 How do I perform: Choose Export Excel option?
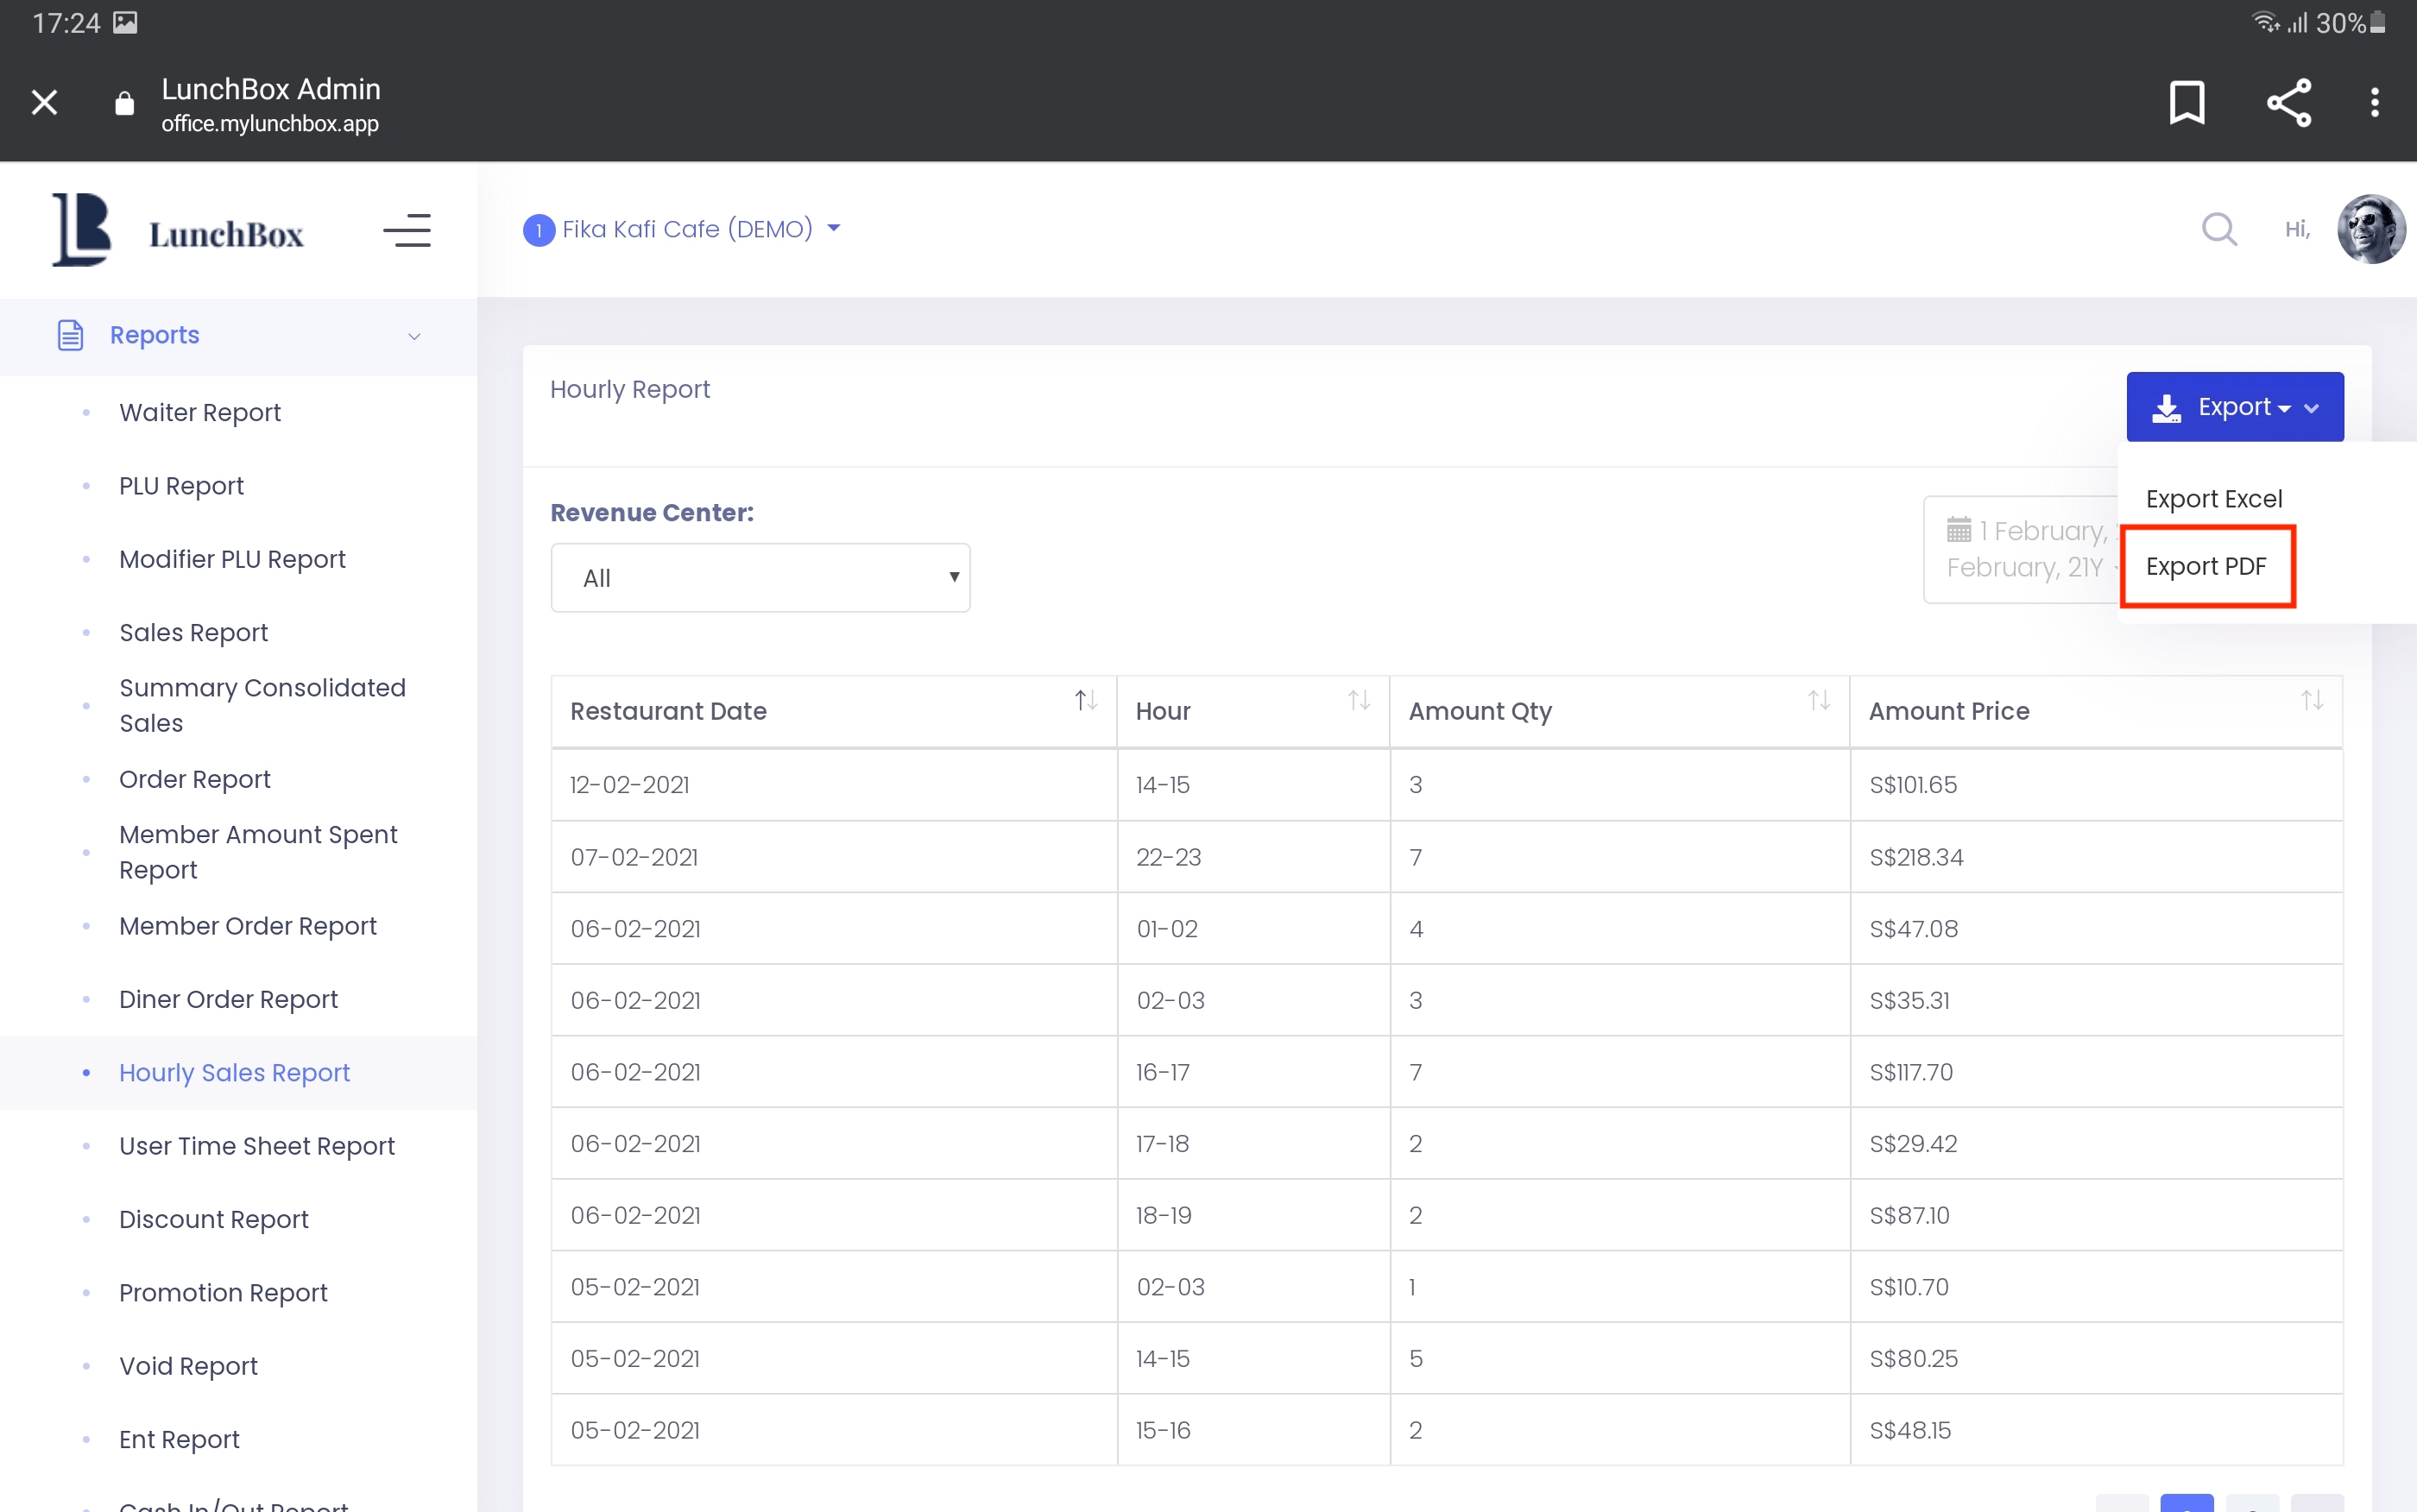point(2213,499)
